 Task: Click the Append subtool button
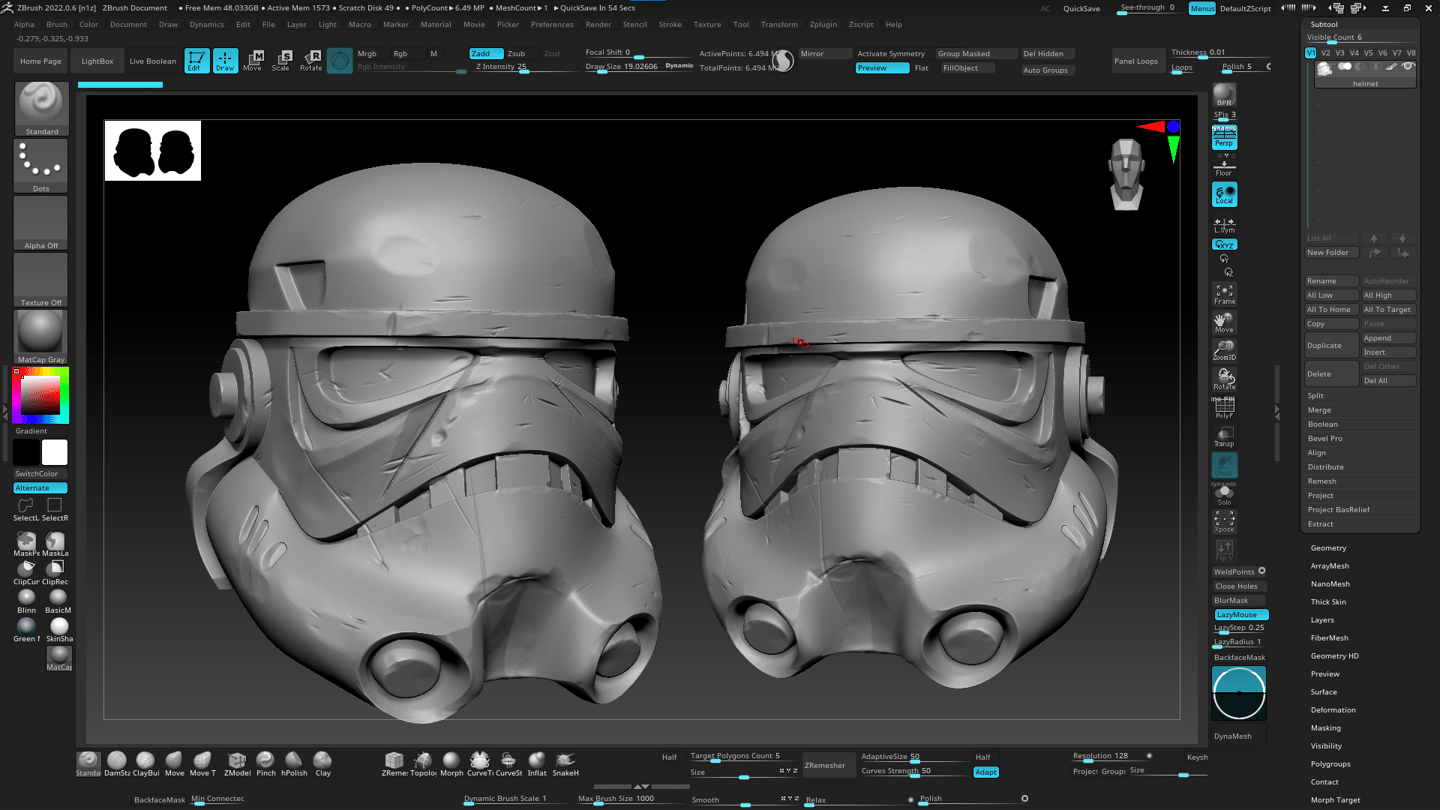1389,338
